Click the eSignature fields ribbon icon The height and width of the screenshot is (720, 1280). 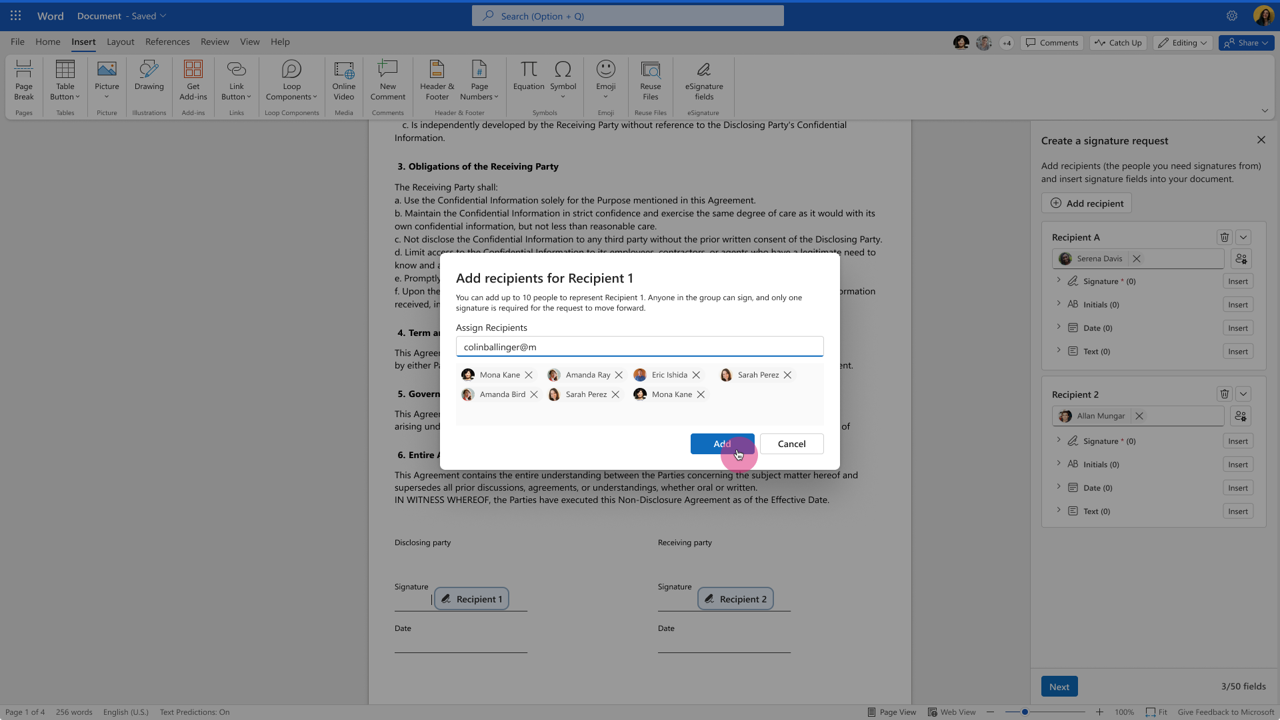(x=704, y=80)
